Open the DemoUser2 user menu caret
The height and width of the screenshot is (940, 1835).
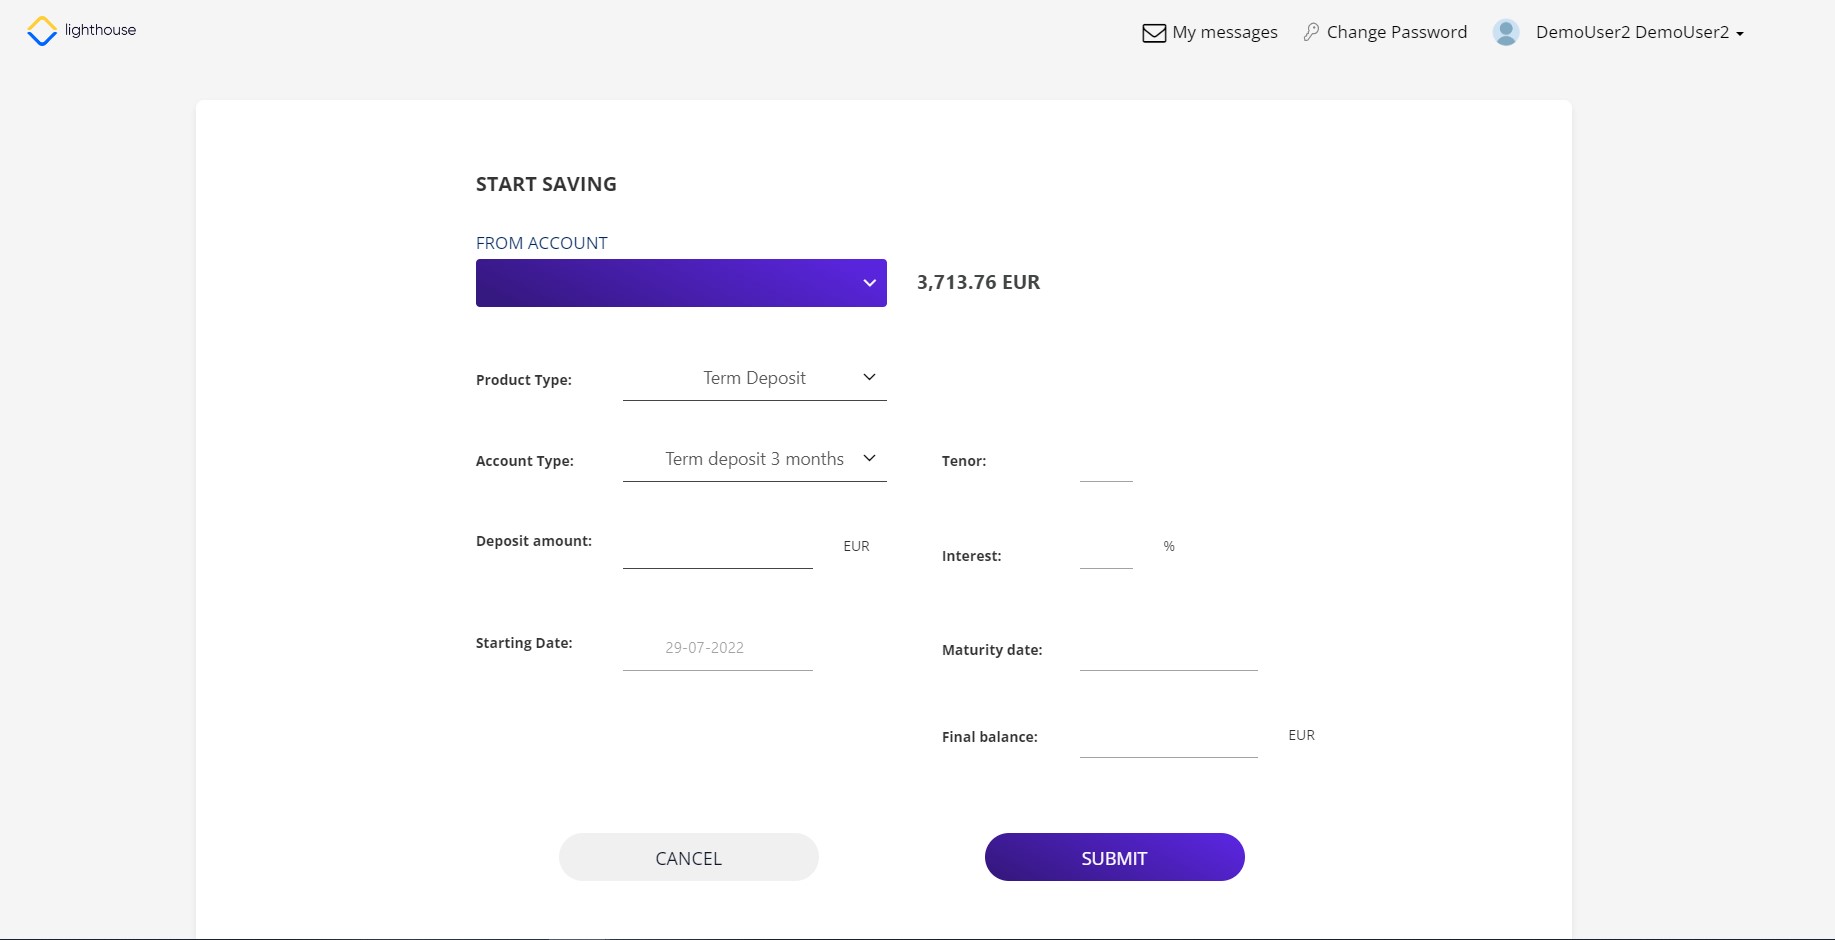1740,34
